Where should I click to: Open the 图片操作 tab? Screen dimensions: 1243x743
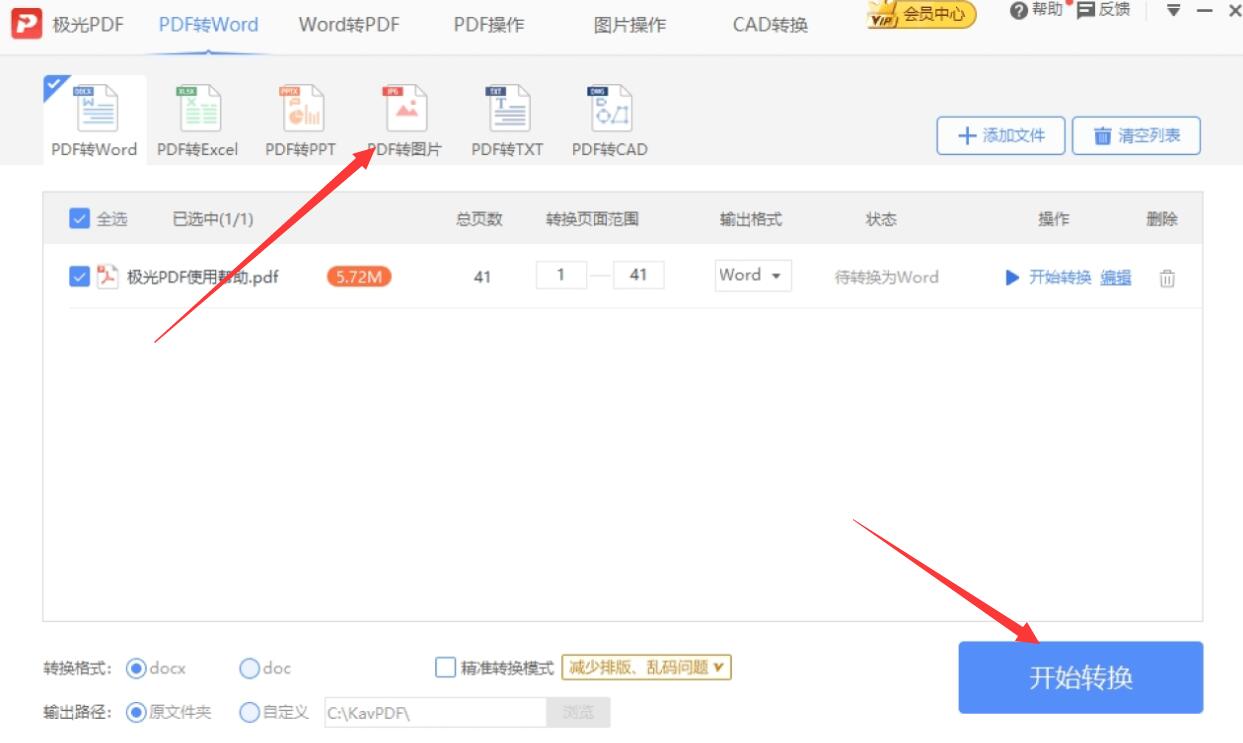tap(630, 25)
